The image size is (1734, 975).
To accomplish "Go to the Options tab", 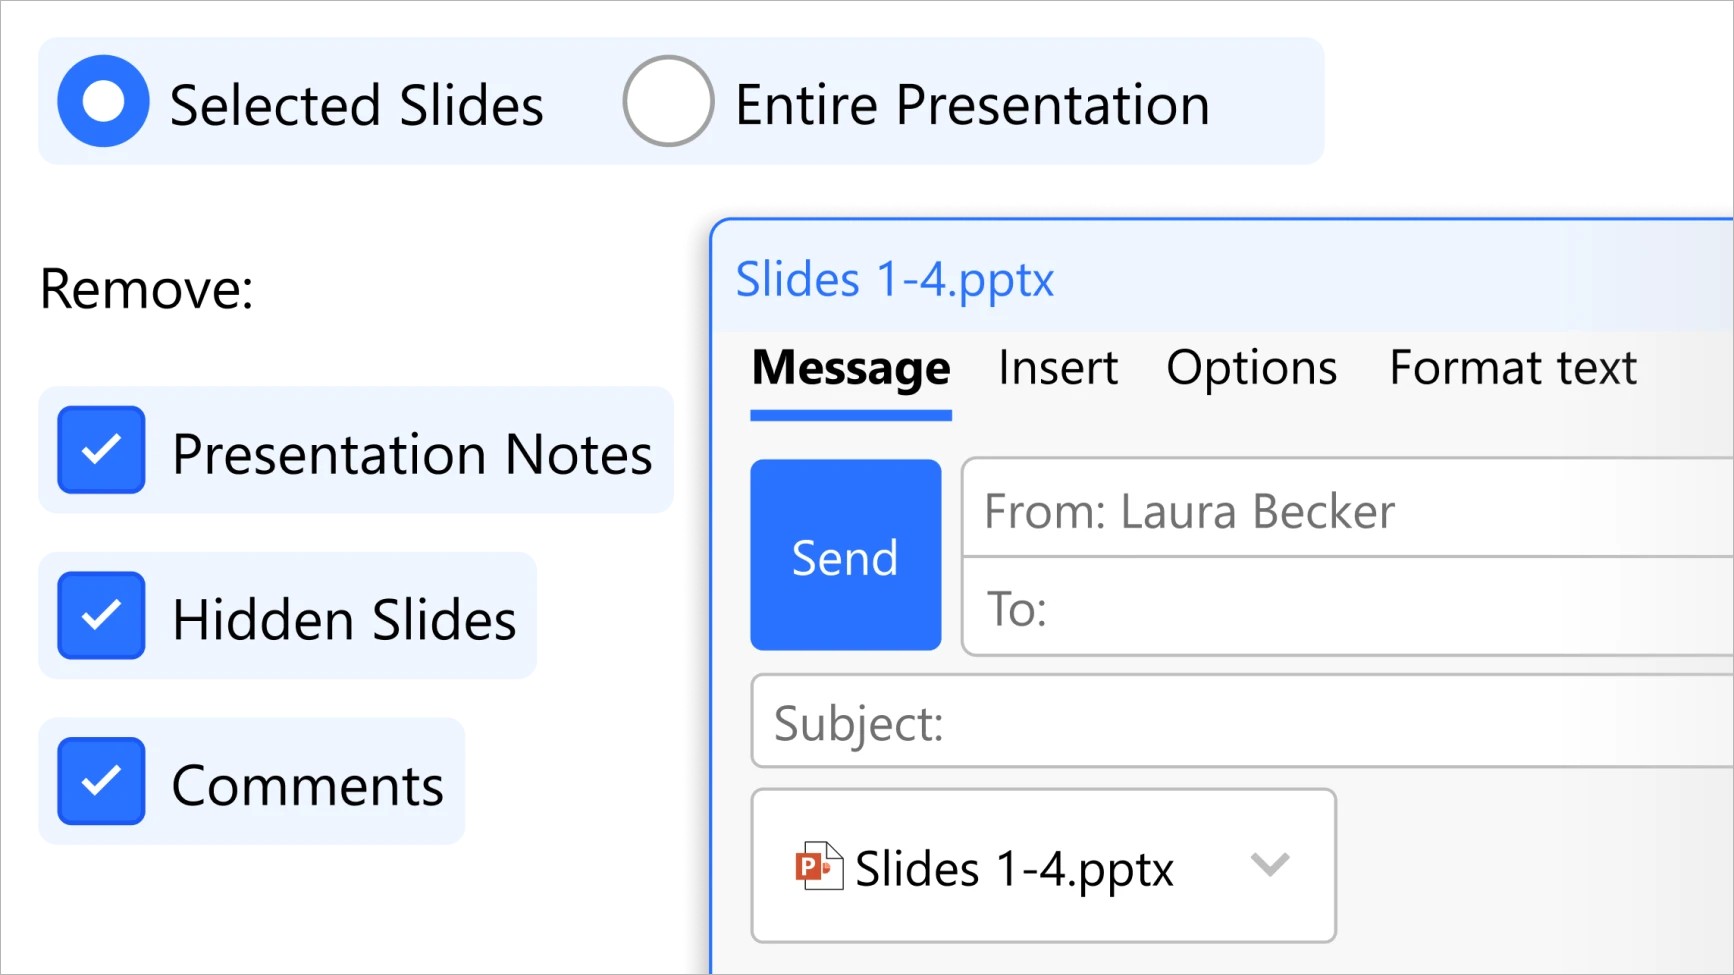I will (x=1251, y=368).
